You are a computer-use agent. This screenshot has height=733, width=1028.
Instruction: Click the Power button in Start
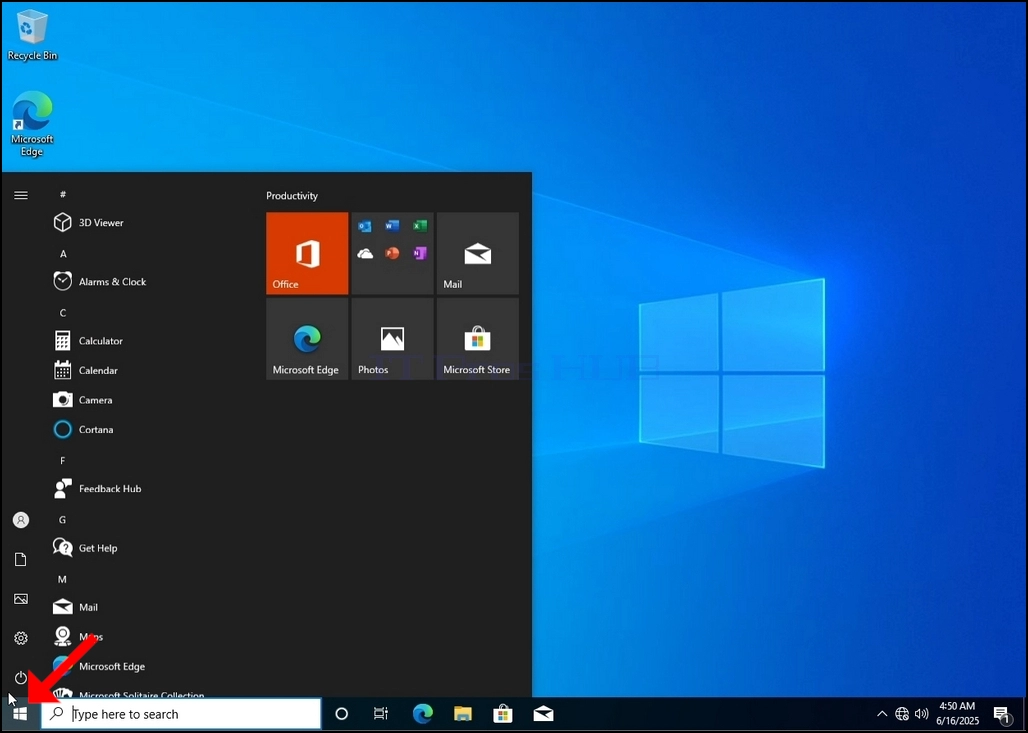[x=21, y=677]
